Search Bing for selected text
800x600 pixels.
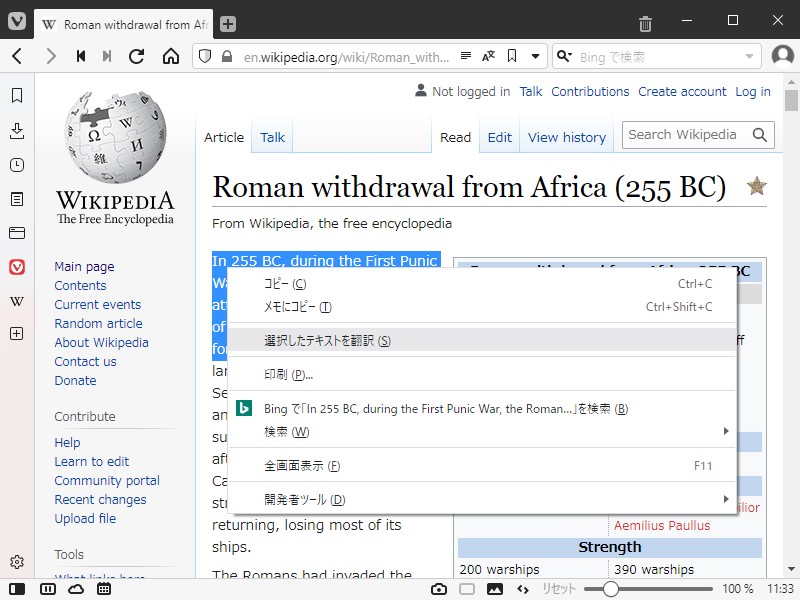click(481, 409)
